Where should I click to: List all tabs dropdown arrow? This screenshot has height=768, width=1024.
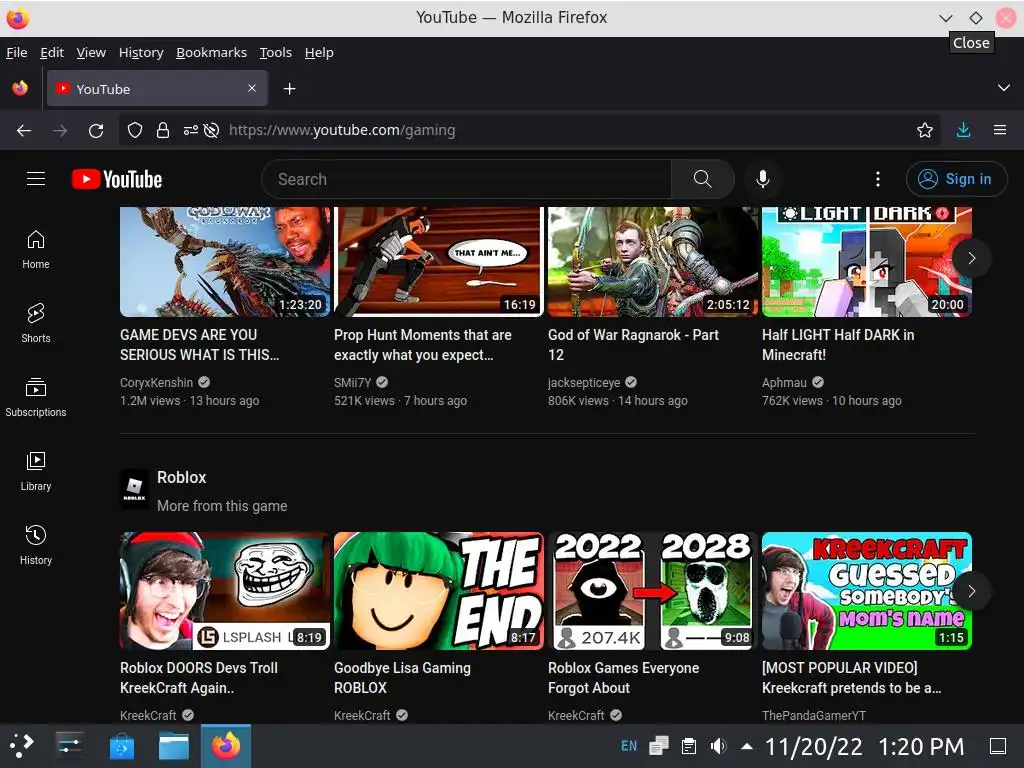tap(1004, 88)
